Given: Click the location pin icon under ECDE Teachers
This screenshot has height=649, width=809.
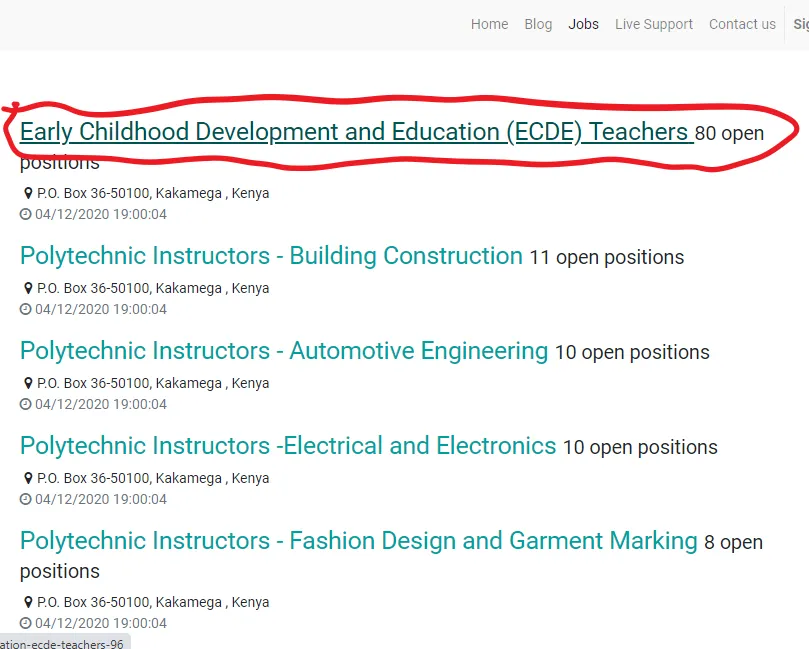Looking at the screenshot, I should pos(28,193).
